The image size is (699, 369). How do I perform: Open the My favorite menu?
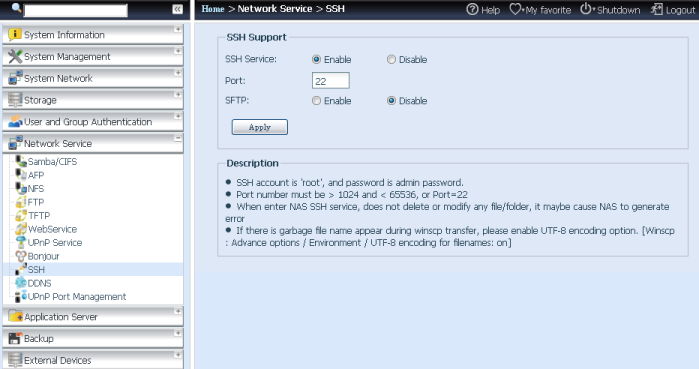[x=548, y=10]
